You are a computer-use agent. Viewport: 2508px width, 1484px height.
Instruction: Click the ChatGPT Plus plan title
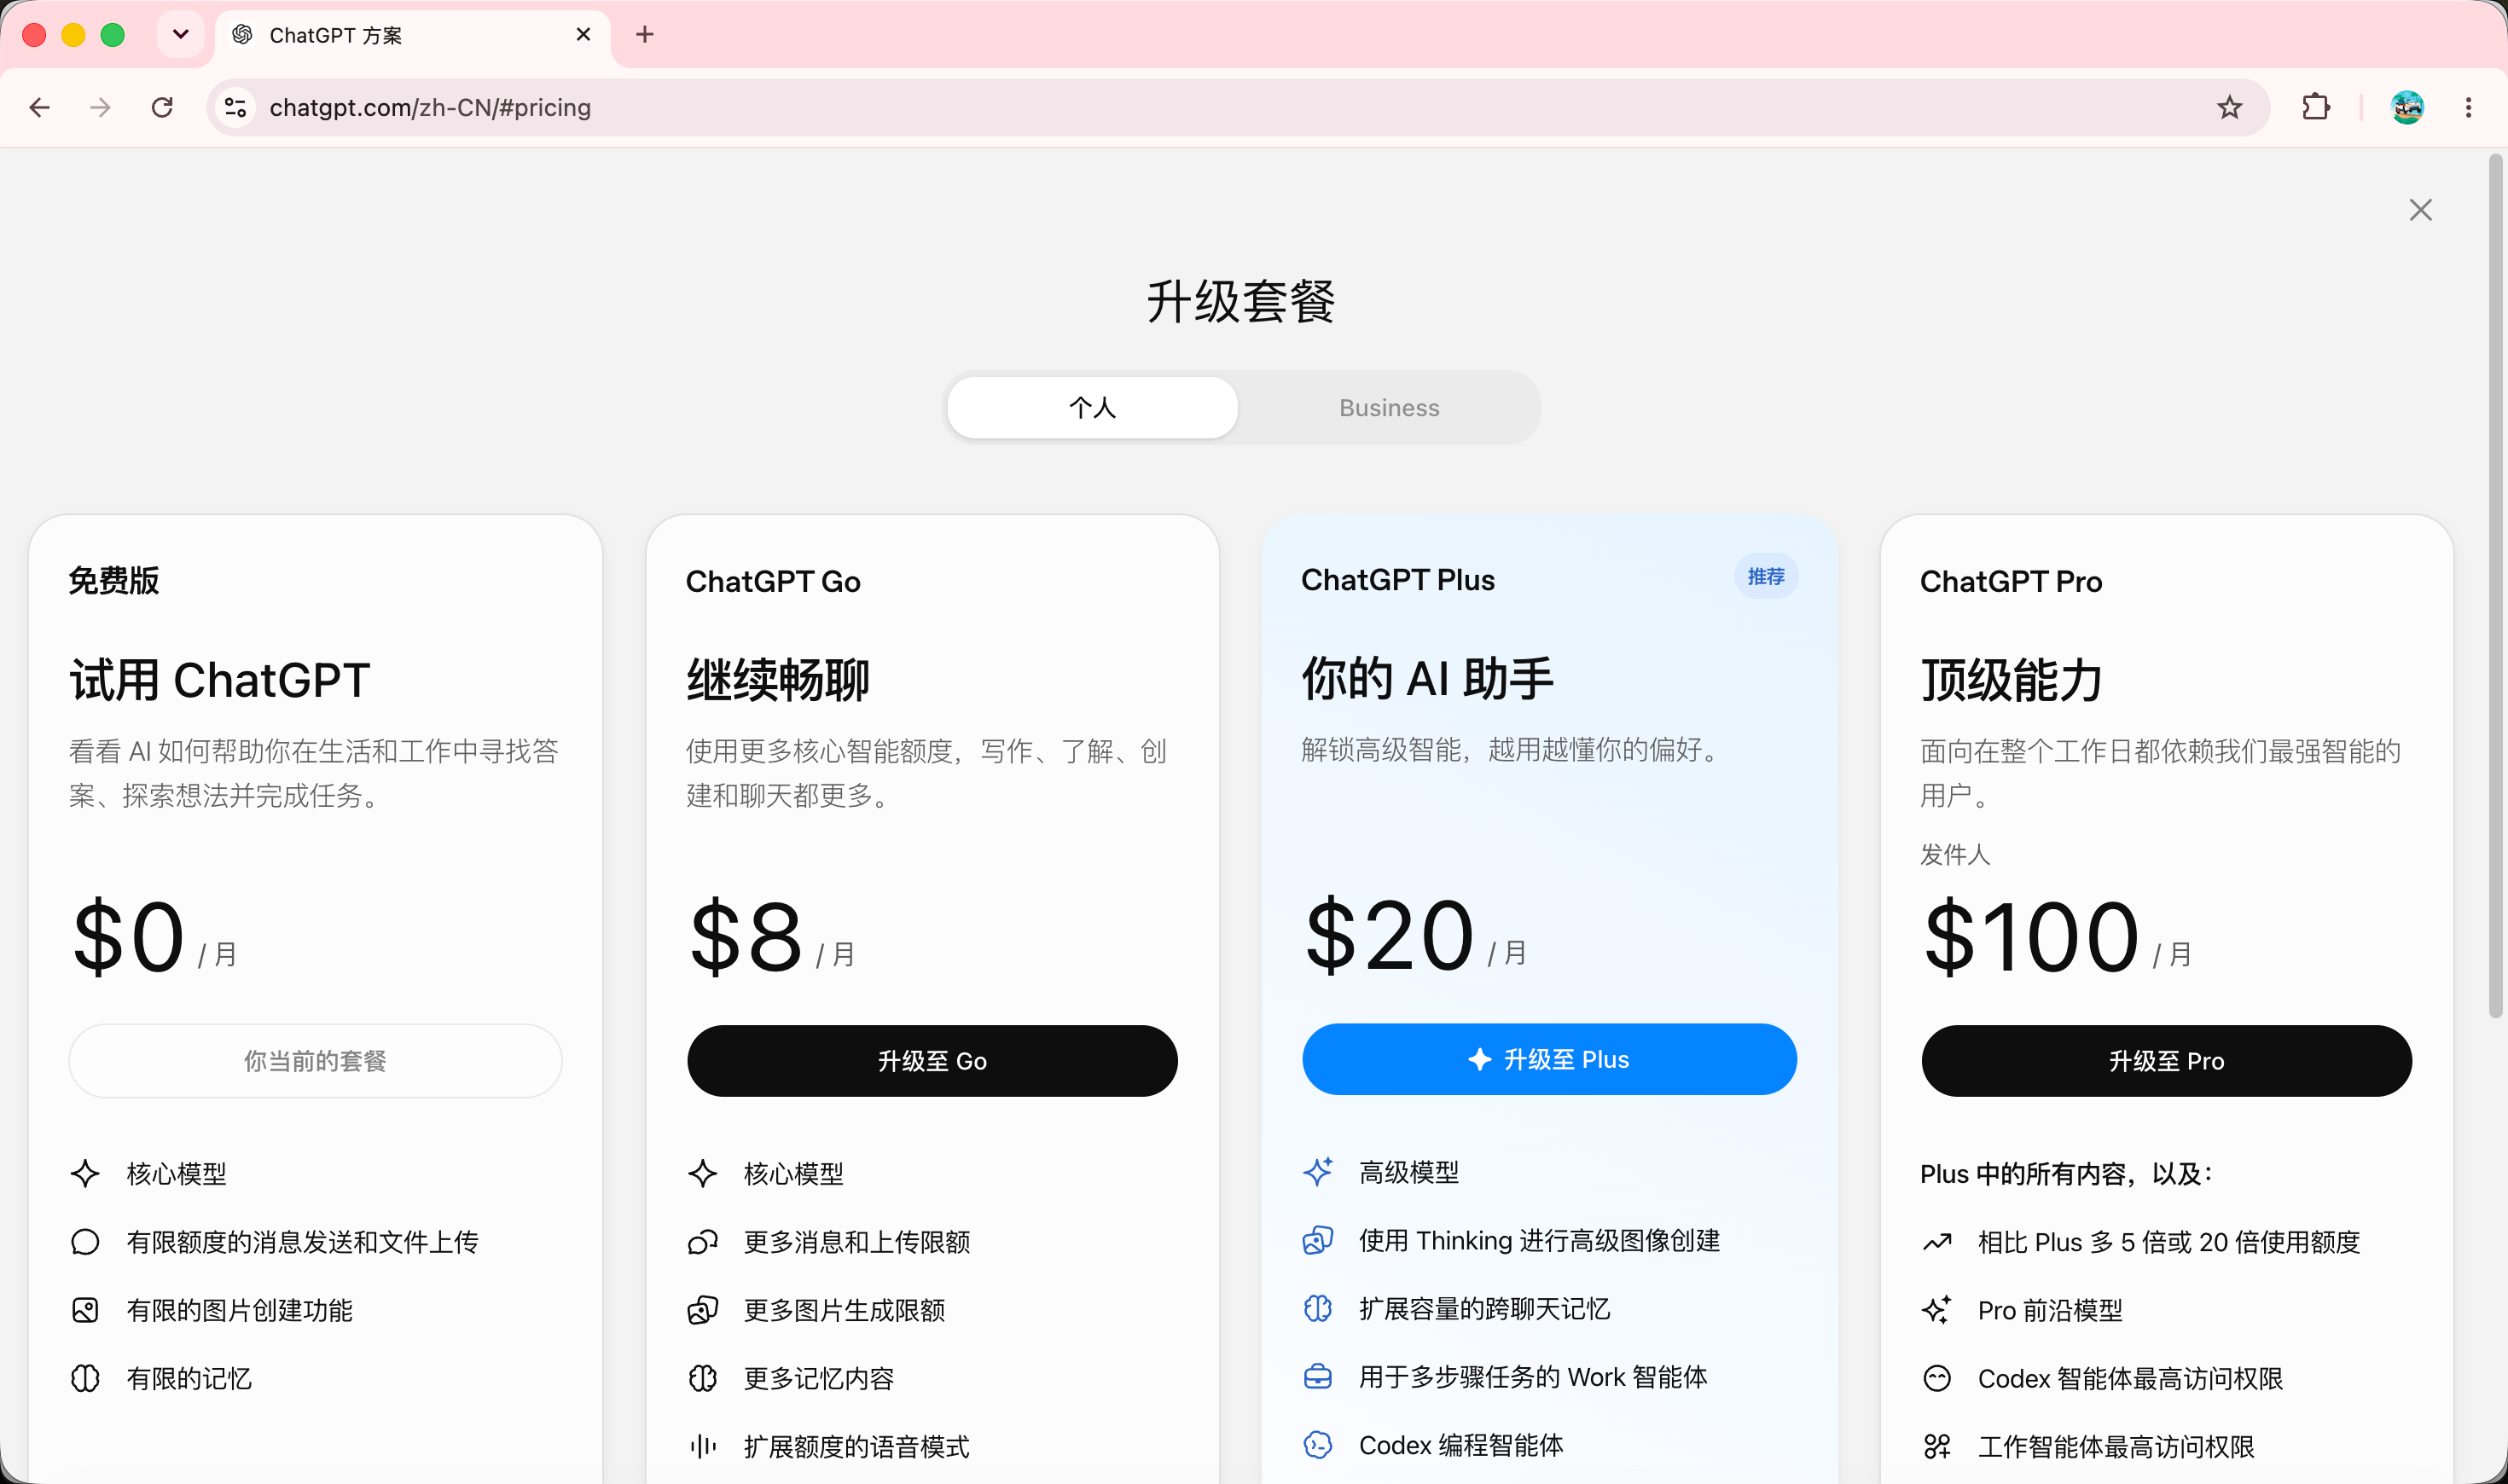pyautogui.click(x=1398, y=580)
